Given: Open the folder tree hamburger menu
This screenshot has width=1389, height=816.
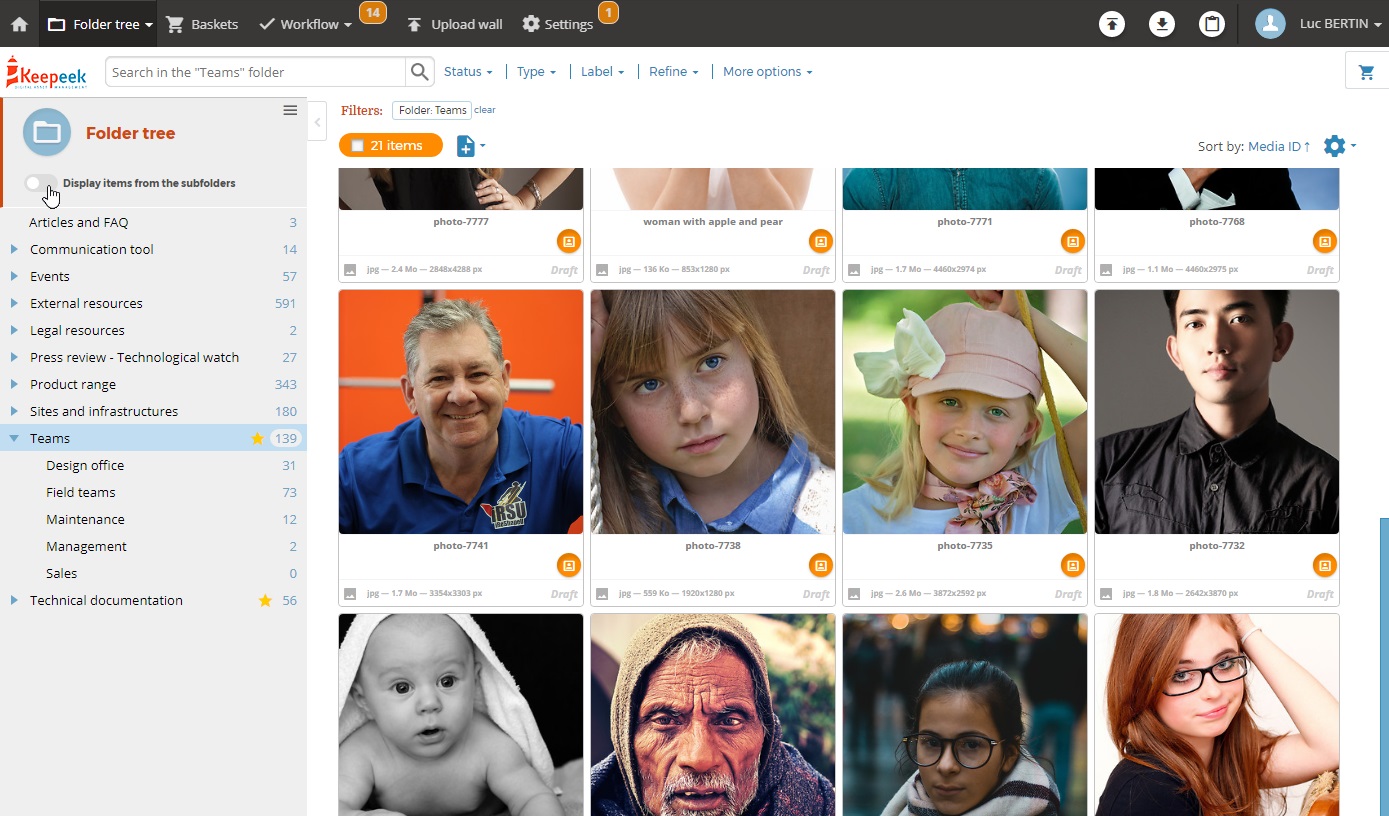Looking at the screenshot, I should [x=290, y=110].
